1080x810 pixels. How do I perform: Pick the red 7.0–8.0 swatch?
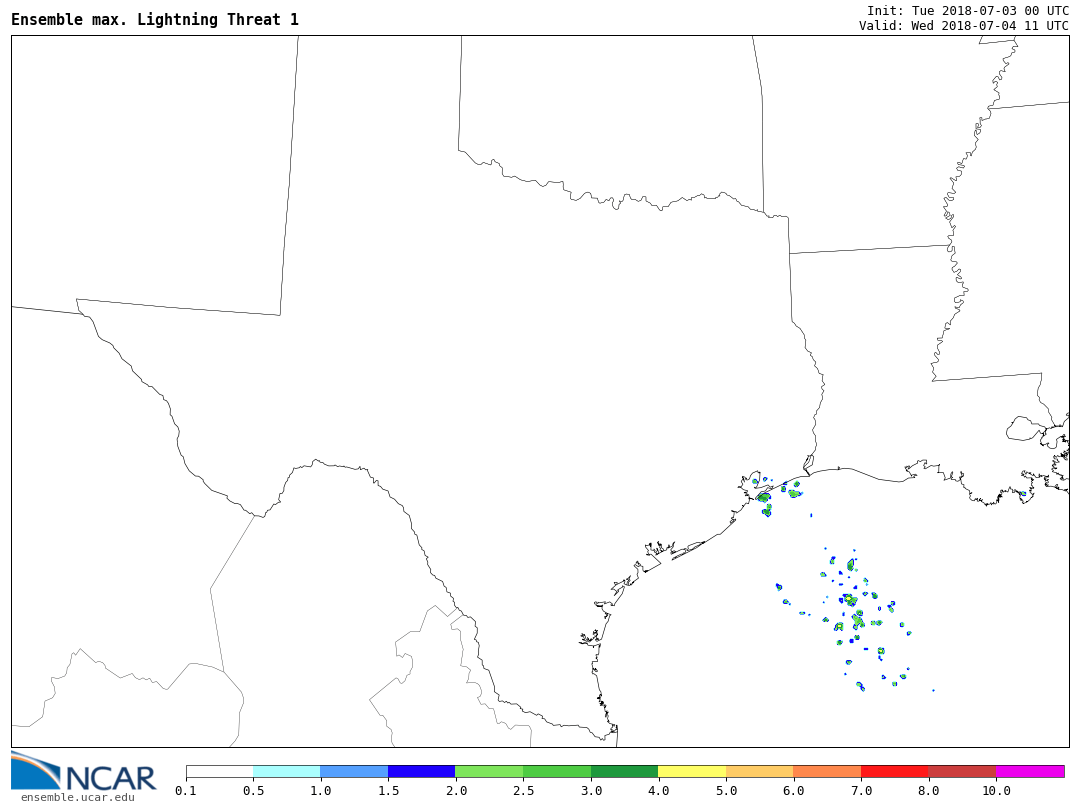point(895,771)
